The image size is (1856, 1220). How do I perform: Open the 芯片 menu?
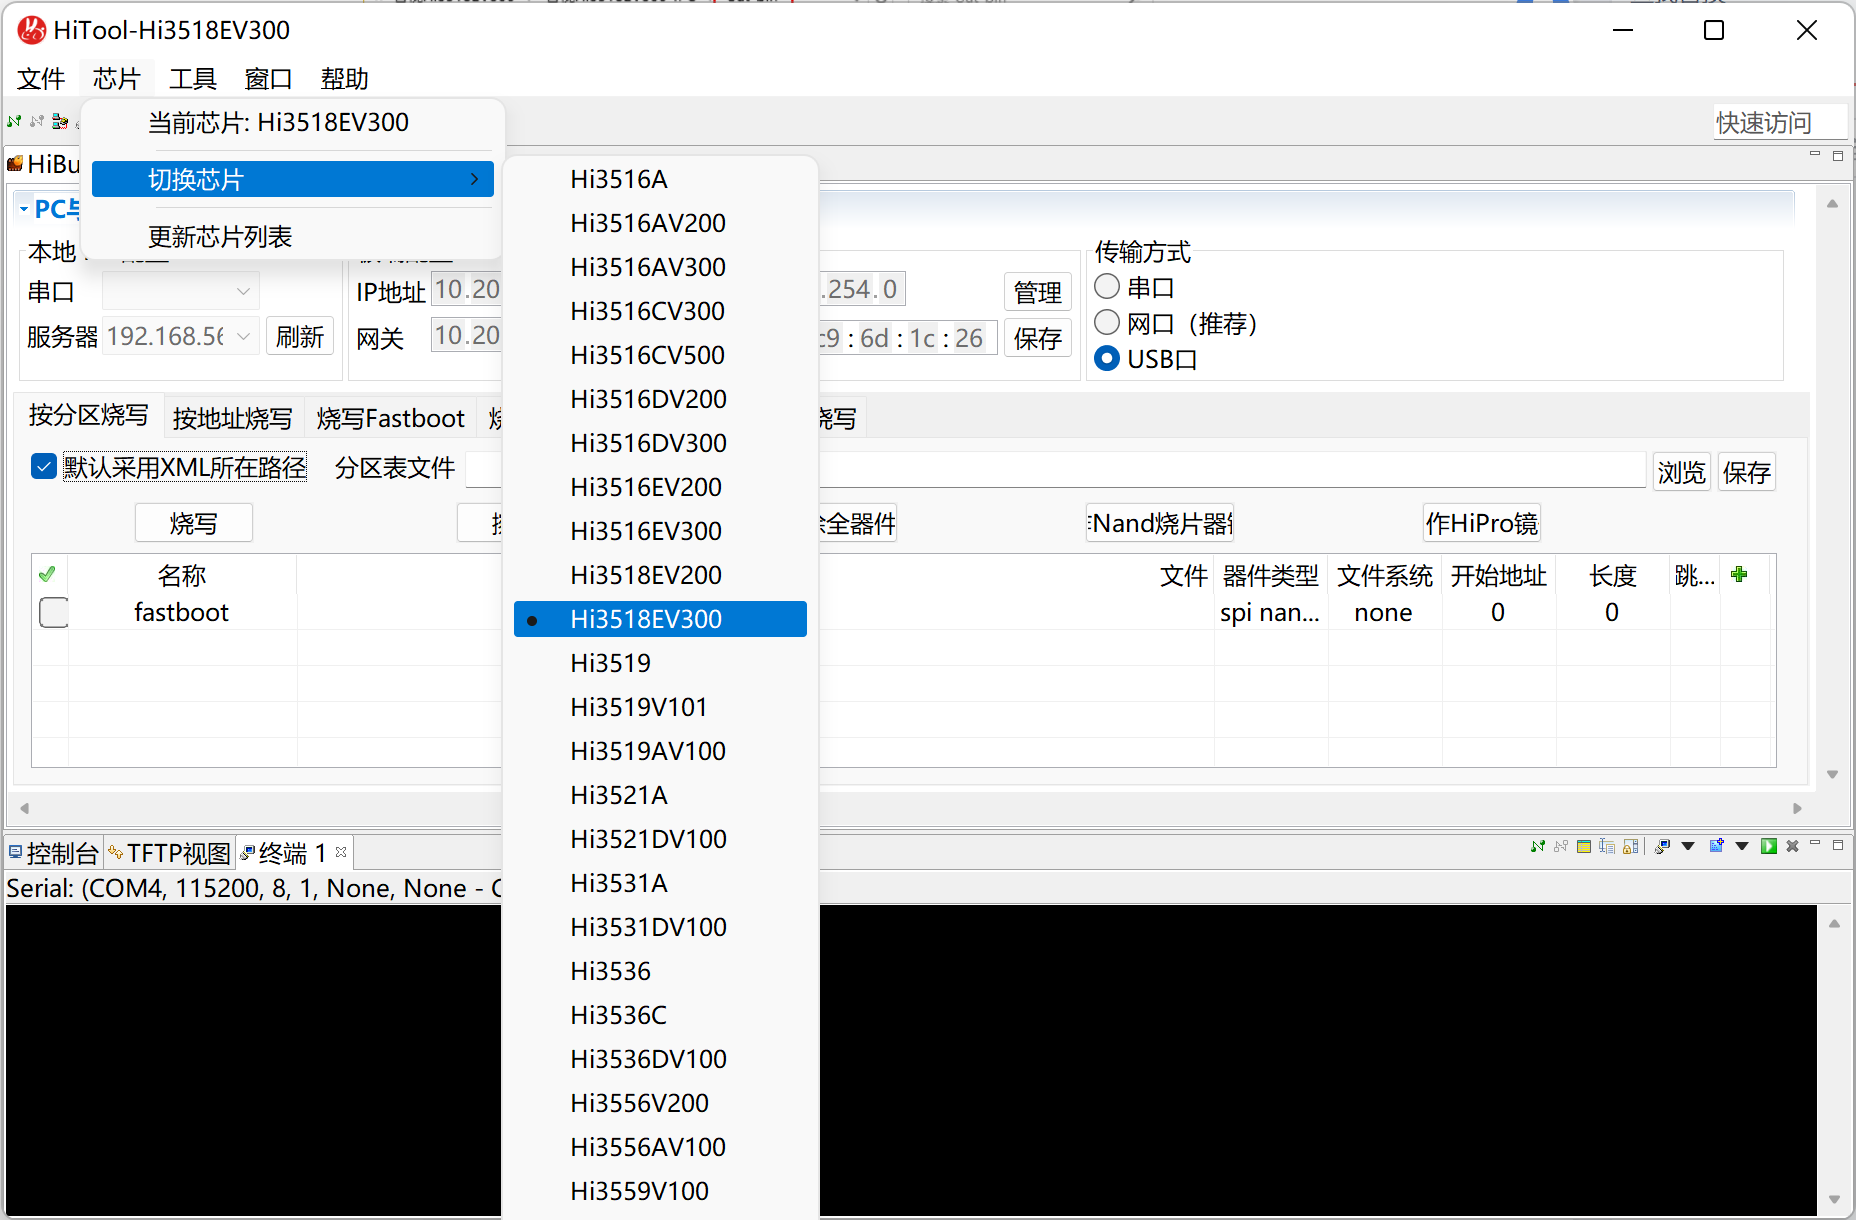pyautogui.click(x=117, y=78)
